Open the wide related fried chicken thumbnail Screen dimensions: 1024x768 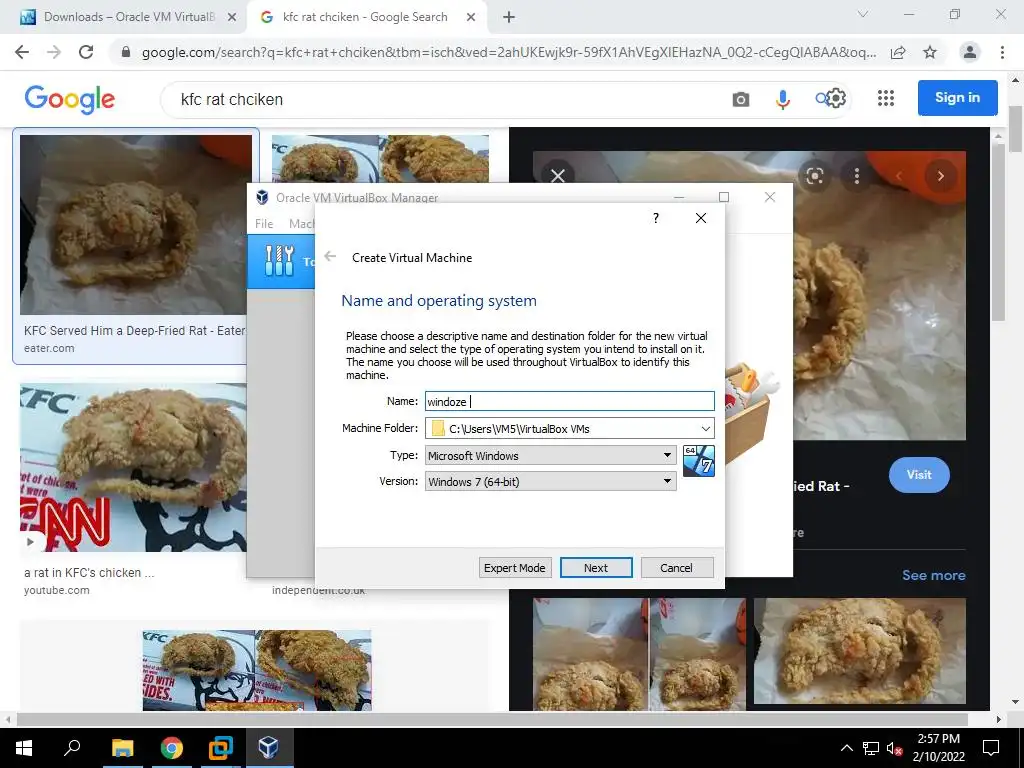(859, 650)
